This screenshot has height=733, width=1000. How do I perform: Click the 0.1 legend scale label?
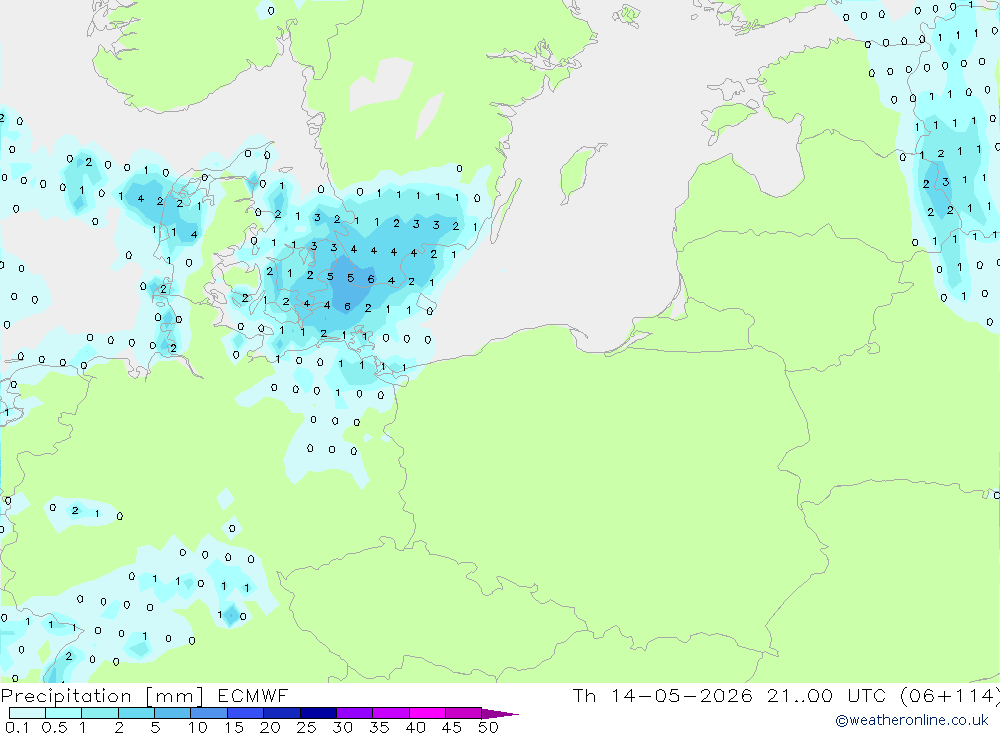pos(16,727)
